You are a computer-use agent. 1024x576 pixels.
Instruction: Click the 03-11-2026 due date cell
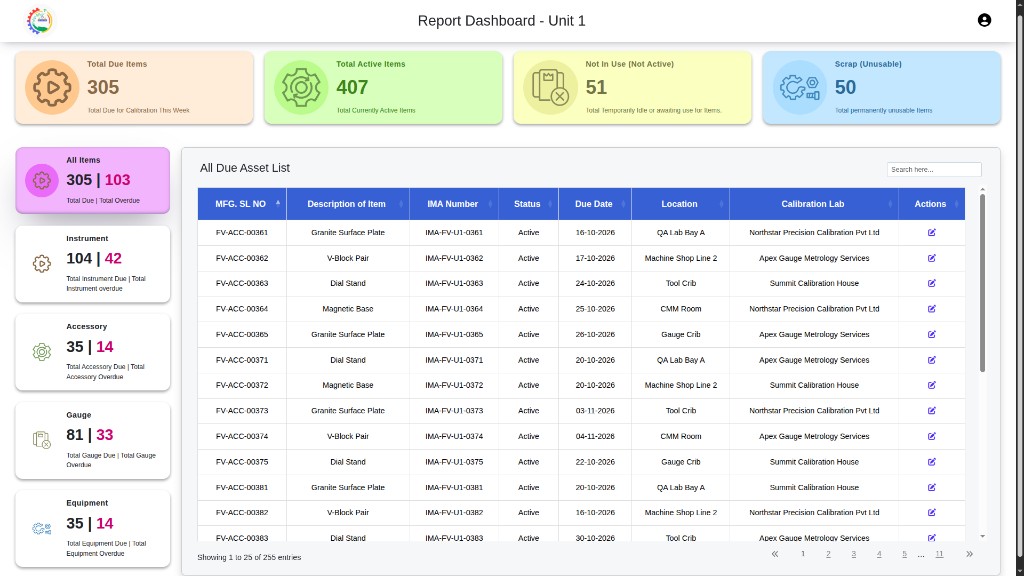coord(595,411)
